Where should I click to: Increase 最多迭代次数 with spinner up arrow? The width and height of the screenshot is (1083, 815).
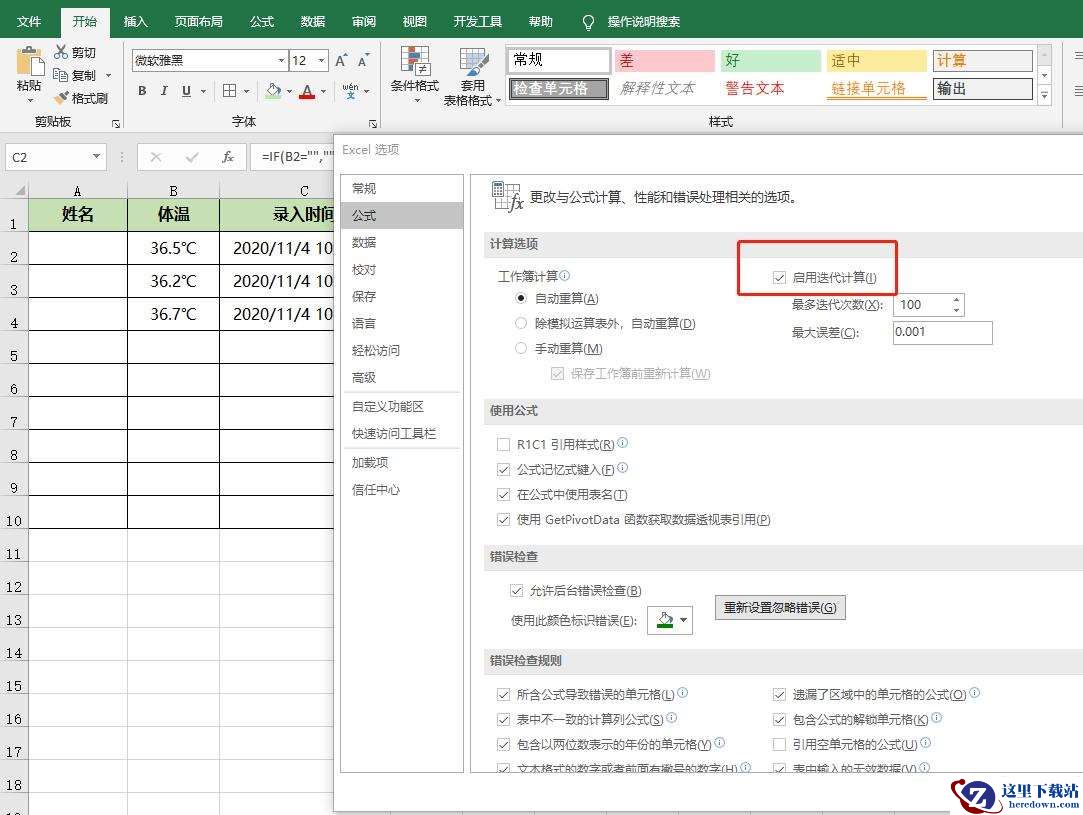pyautogui.click(x=957, y=300)
